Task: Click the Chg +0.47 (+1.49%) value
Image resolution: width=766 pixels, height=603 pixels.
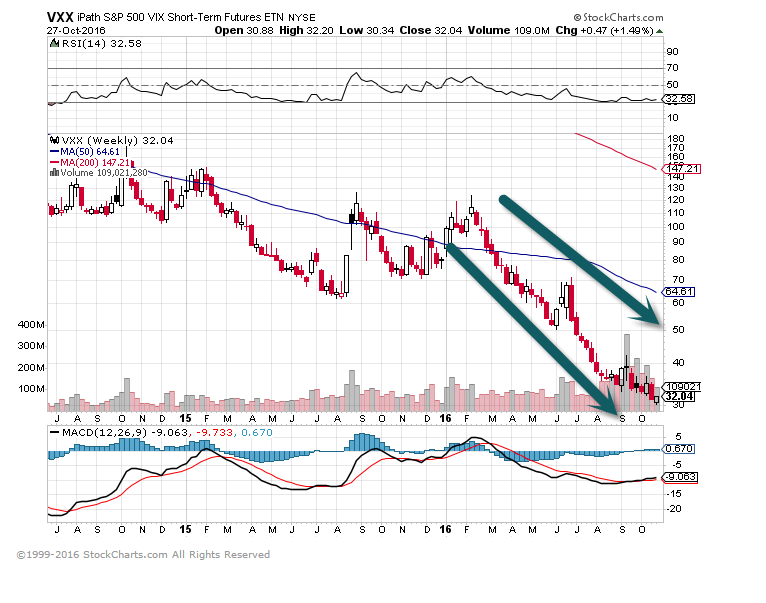Action: coord(604,30)
